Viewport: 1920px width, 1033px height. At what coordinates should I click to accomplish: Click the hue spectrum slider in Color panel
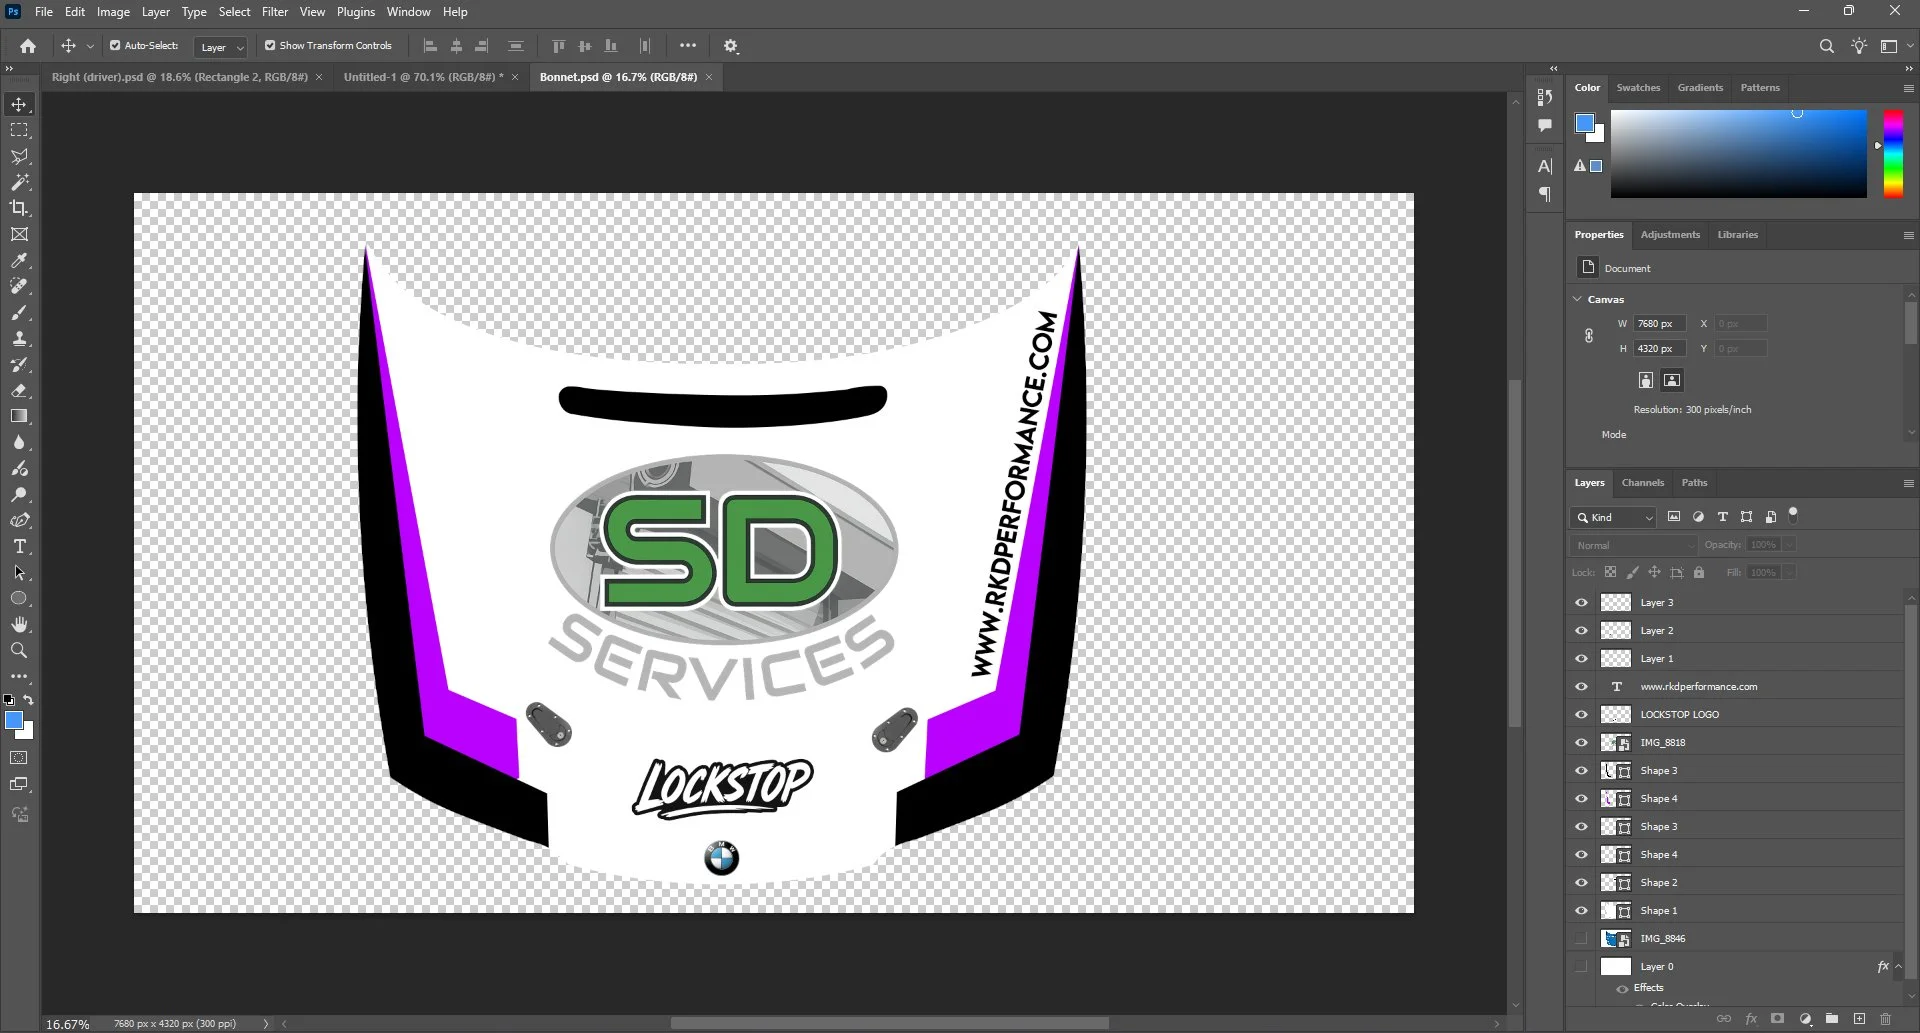pyautogui.click(x=1893, y=154)
